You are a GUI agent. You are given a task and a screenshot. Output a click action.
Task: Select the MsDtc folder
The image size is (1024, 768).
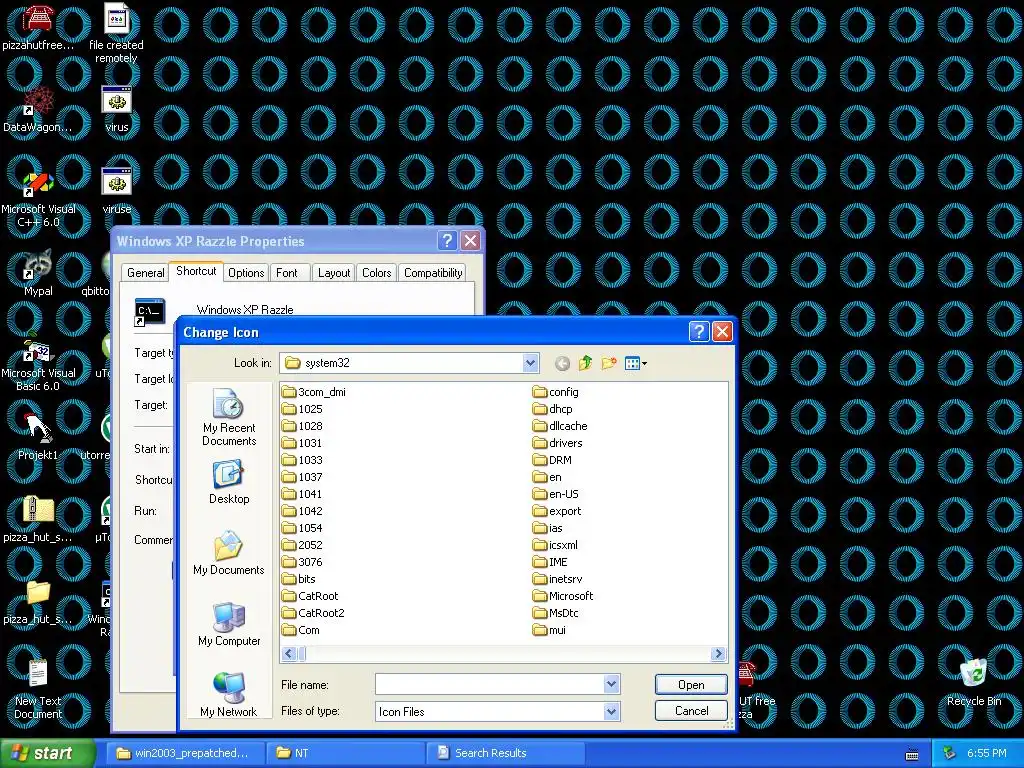click(556, 613)
